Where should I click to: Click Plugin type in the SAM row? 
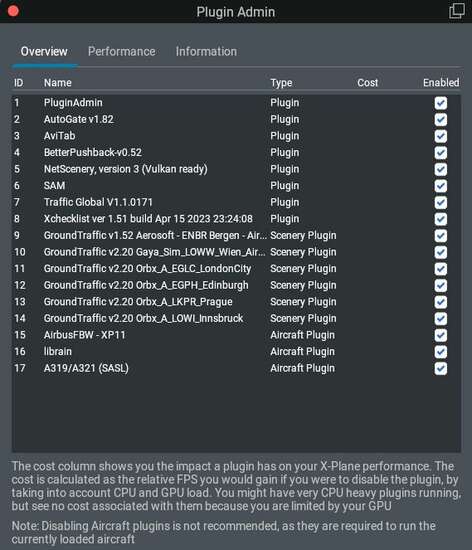pyautogui.click(x=284, y=186)
